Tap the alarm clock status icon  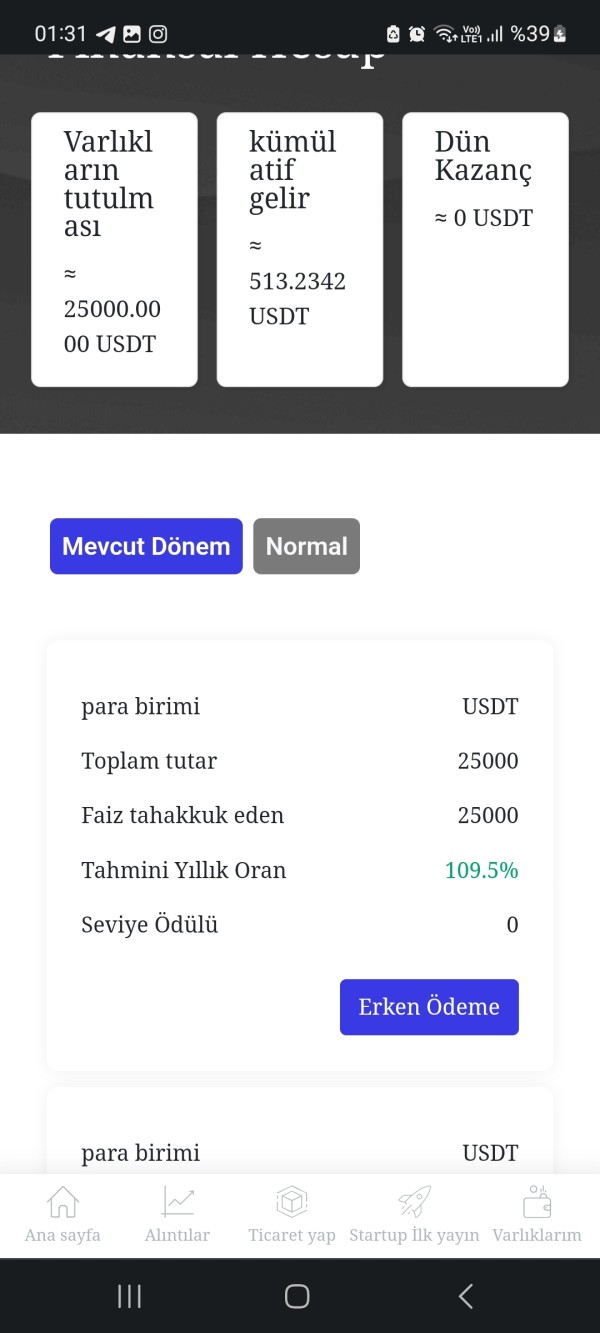(417, 34)
